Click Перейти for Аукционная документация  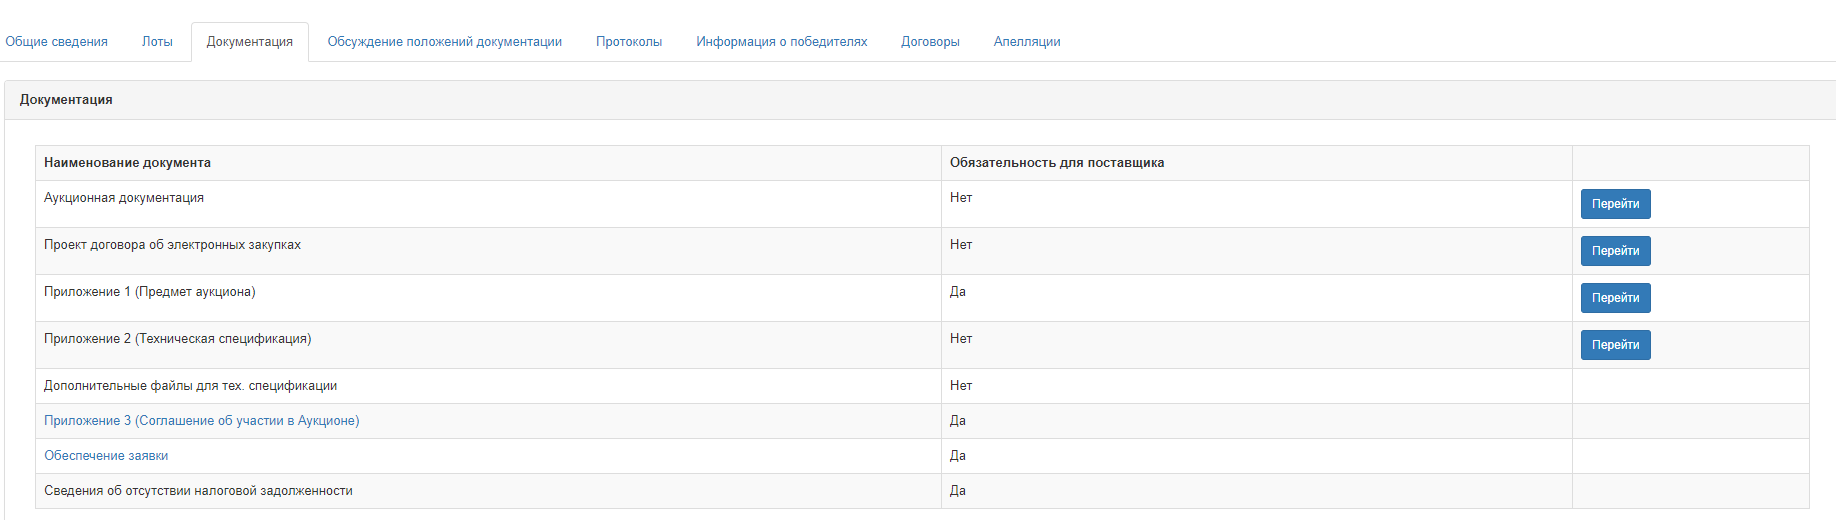(1615, 204)
